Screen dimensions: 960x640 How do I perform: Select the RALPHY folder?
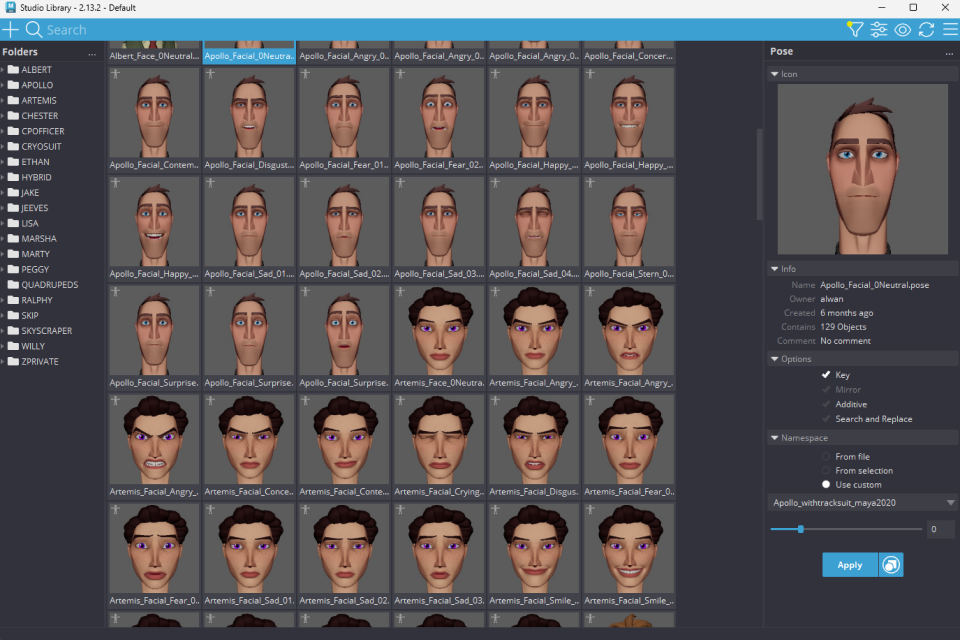(37, 300)
